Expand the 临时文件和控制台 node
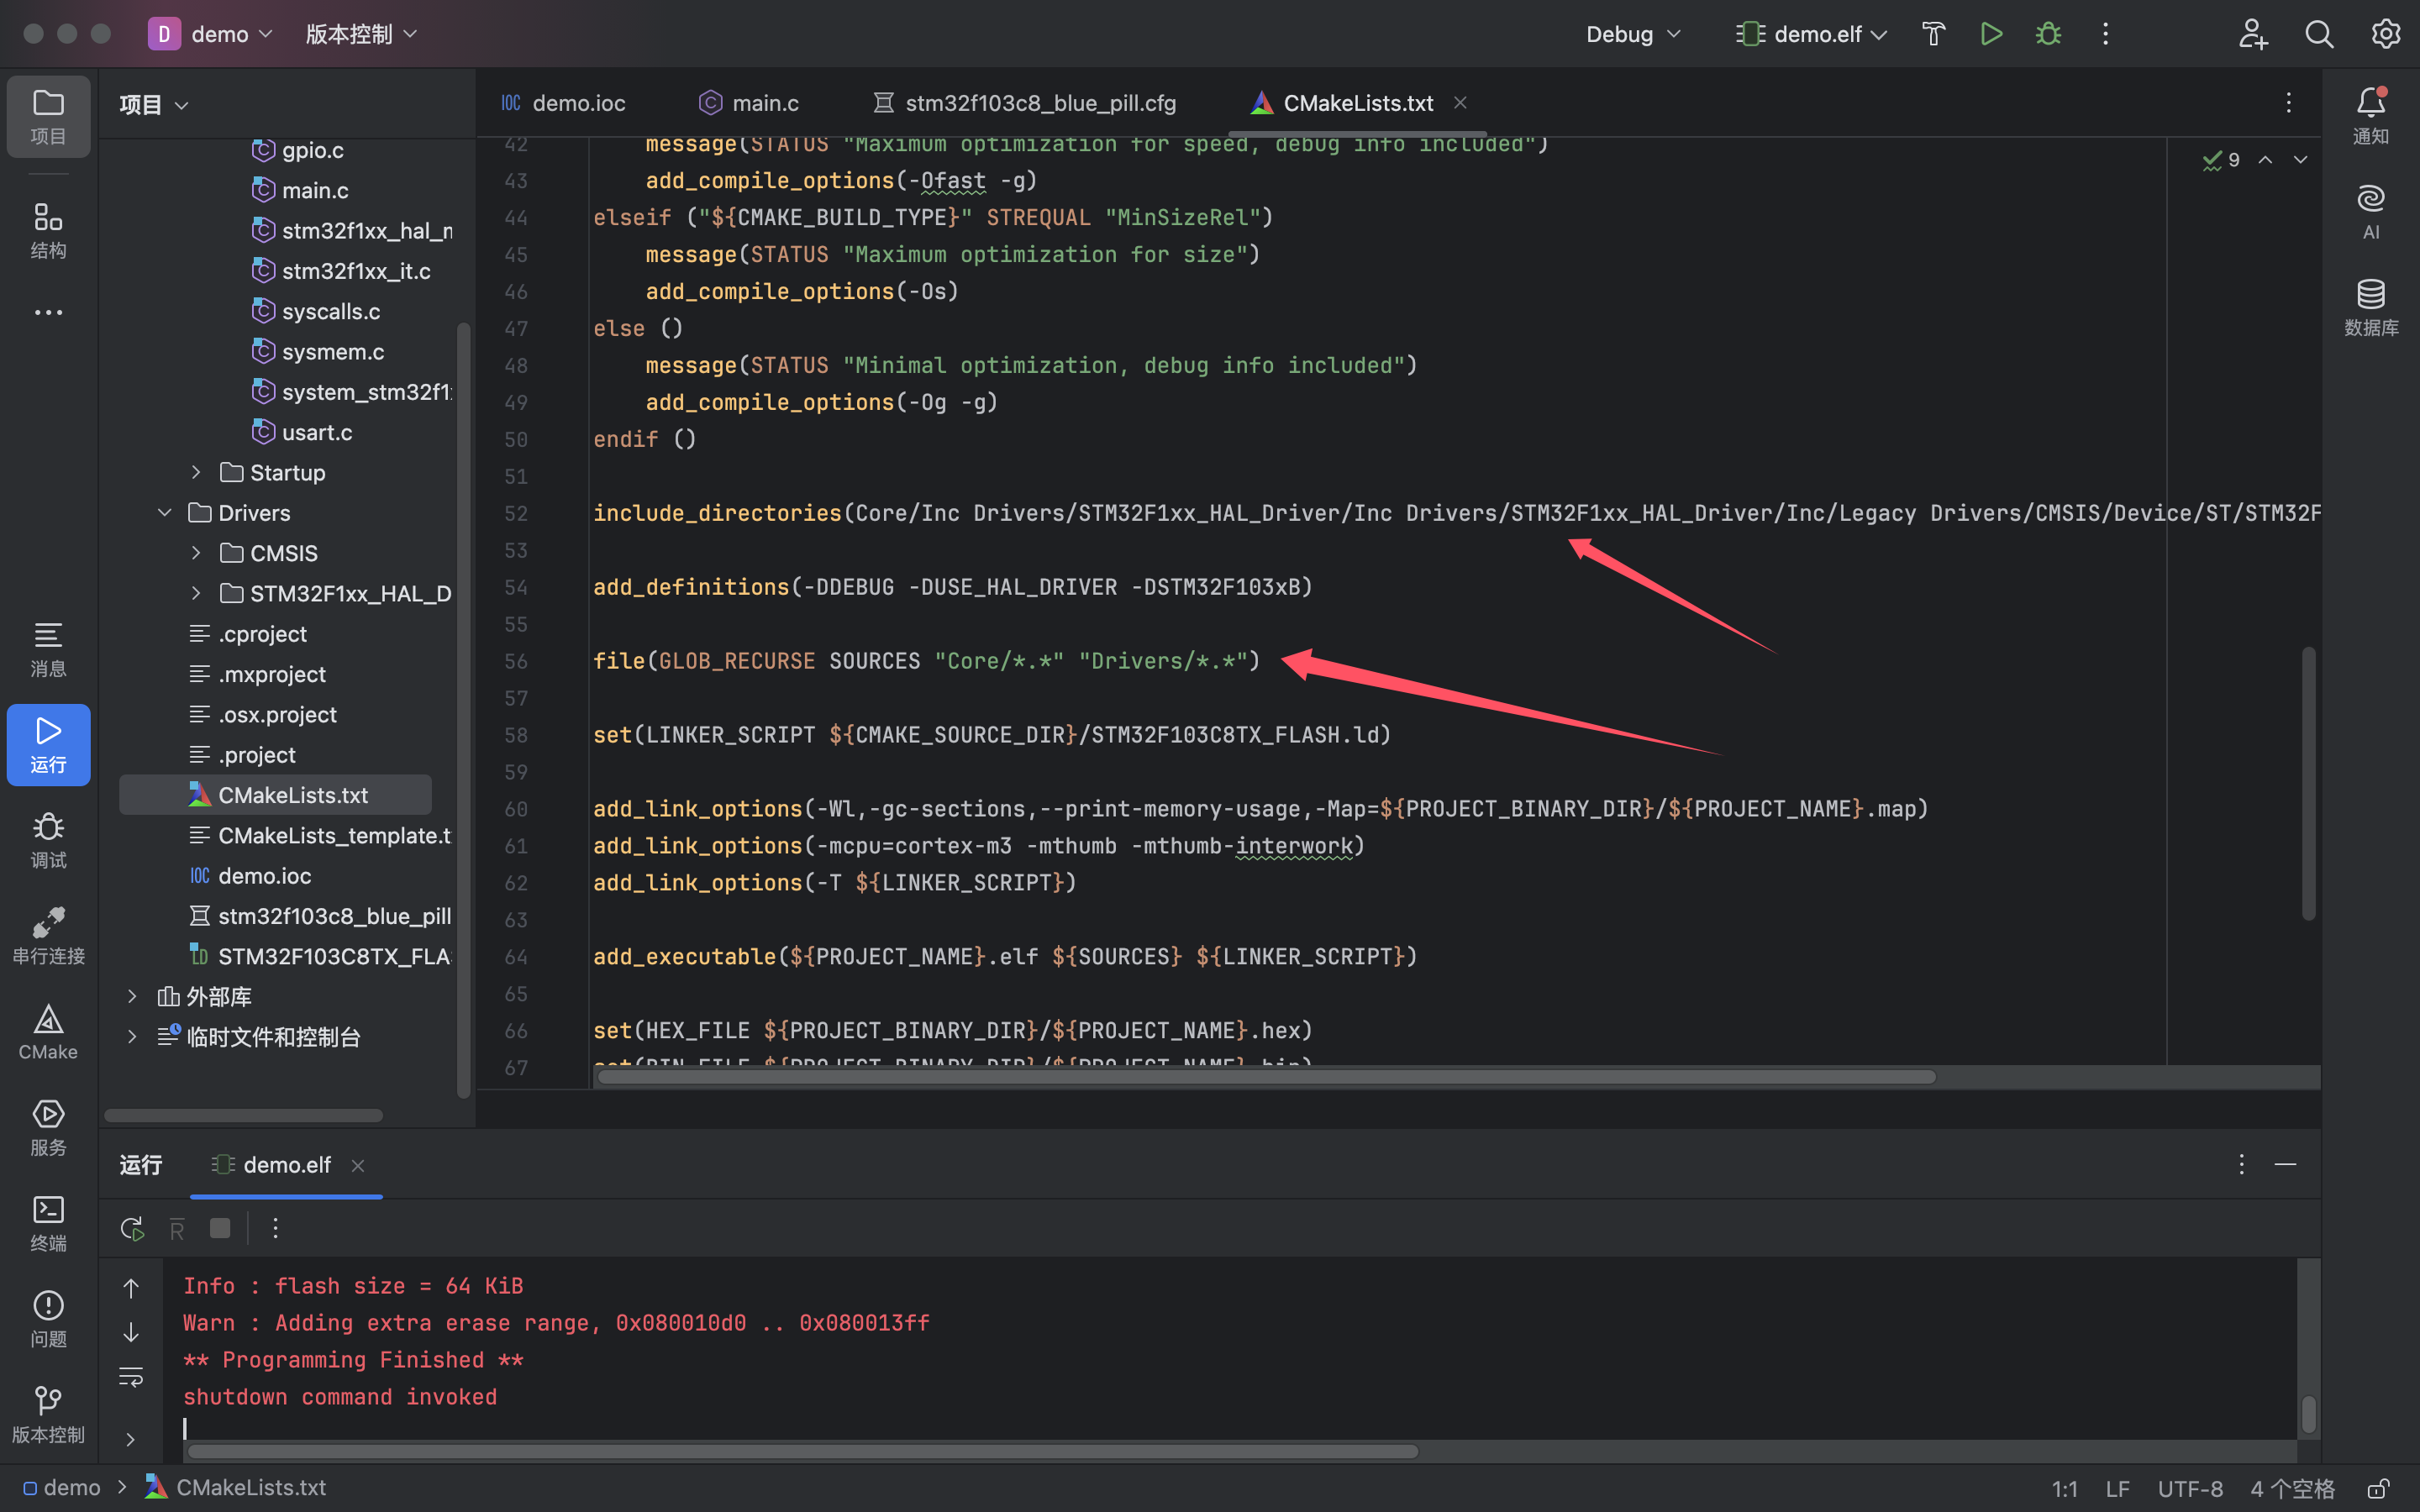 click(x=132, y=1037)
